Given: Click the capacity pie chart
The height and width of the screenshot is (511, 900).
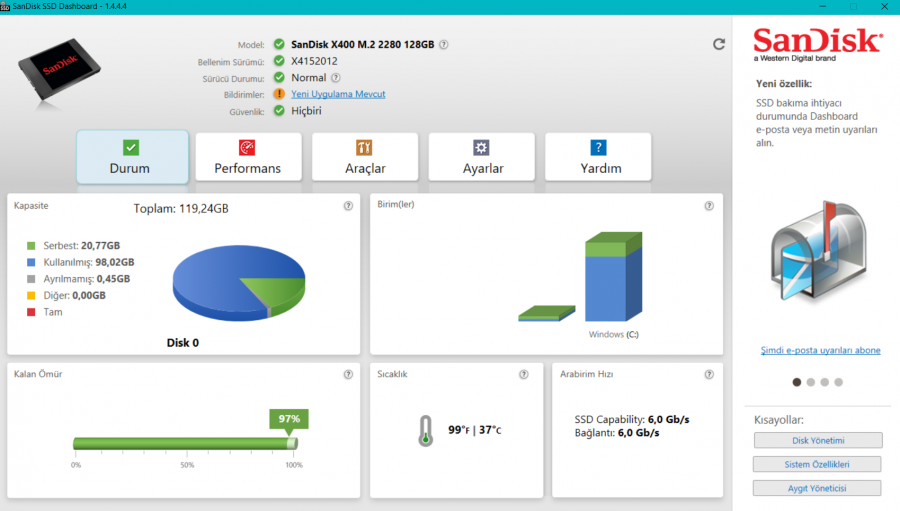Looking at the screenshot, I should (239, 282).
